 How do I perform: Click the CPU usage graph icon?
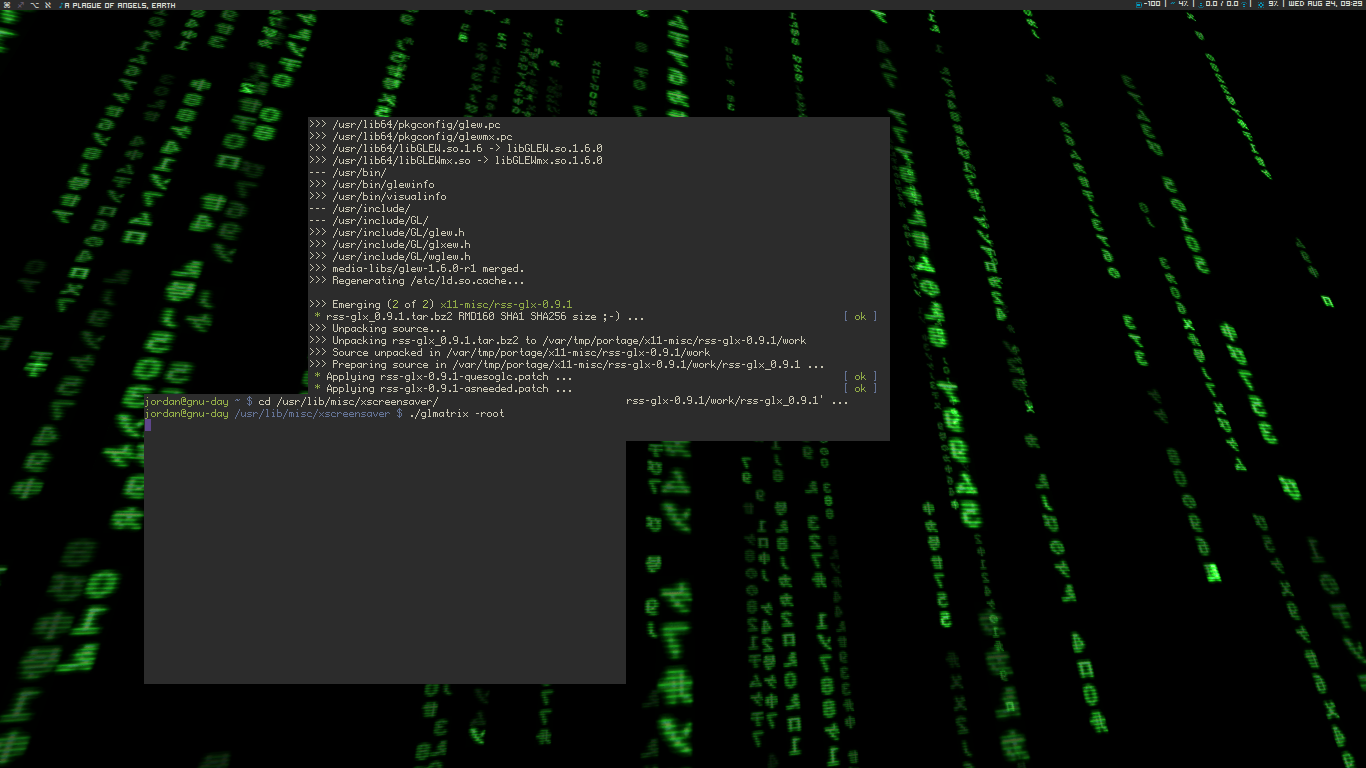point(1172,4)
